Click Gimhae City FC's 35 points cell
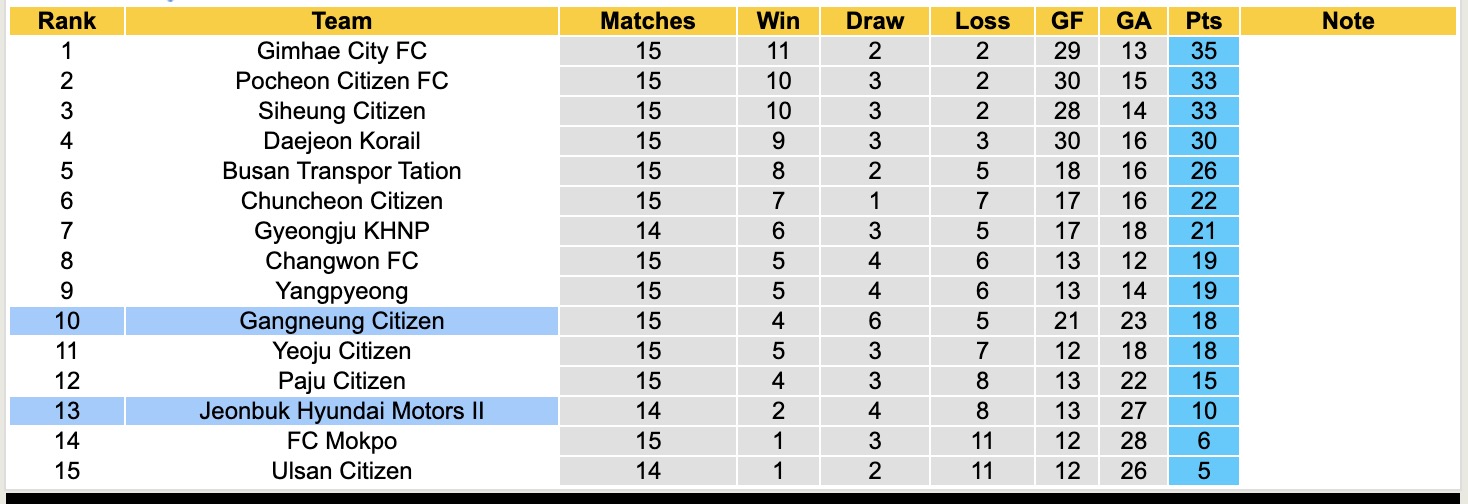This screenshot has width=1468, height=504. tap(1203, 51)
